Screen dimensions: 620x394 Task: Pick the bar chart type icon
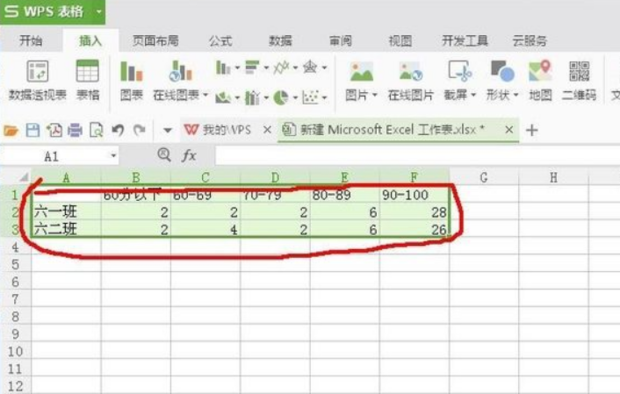(252, 67)
